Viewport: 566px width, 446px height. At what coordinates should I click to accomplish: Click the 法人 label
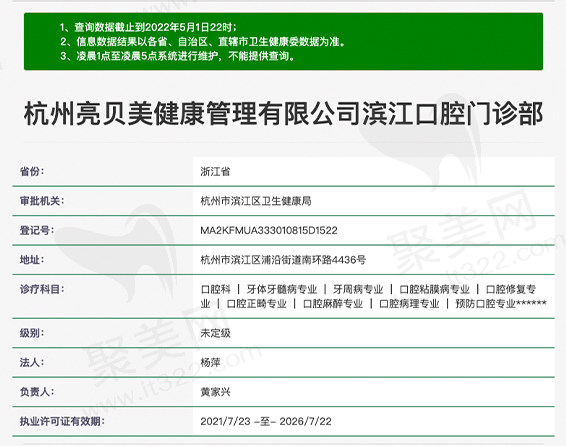(32, 362)
